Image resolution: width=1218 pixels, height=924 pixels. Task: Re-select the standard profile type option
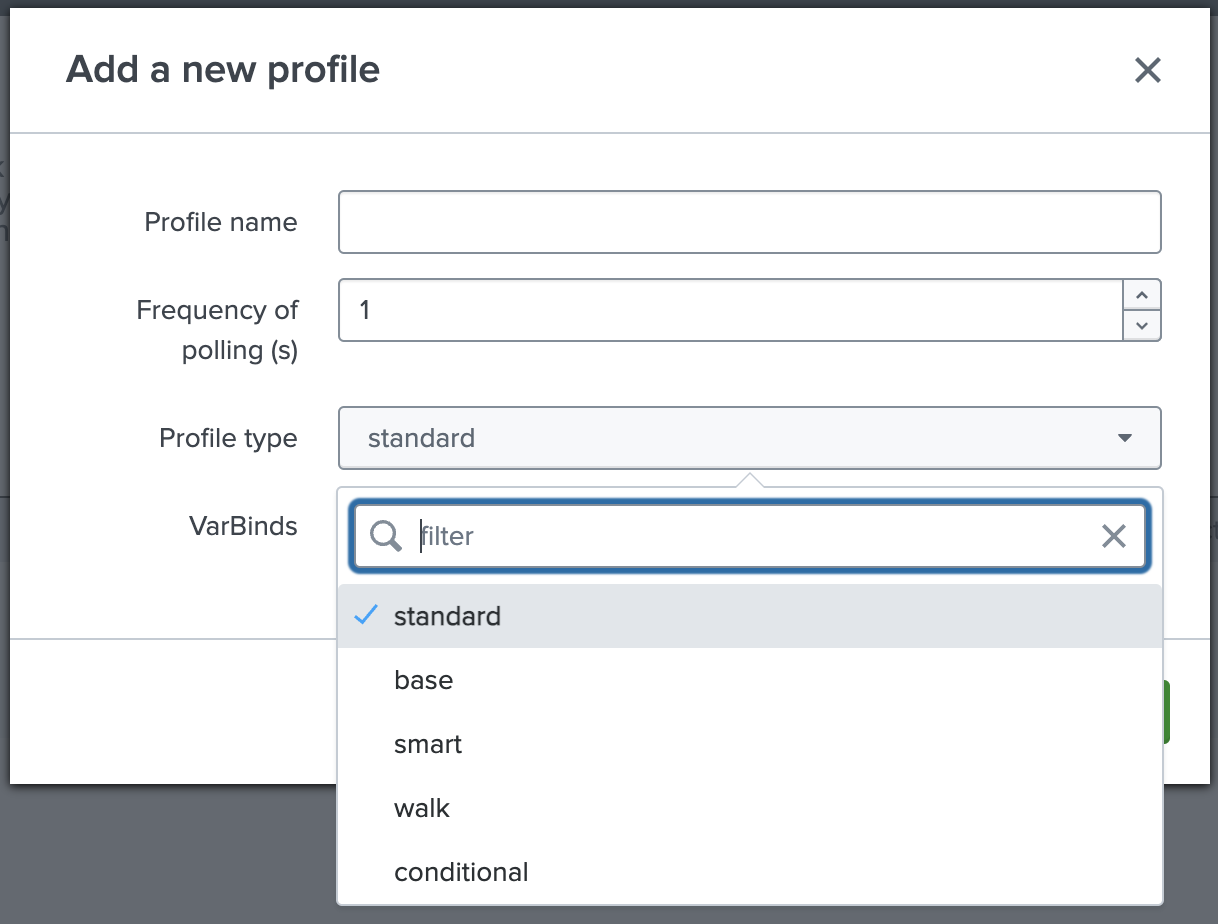(x=447, y=616)
